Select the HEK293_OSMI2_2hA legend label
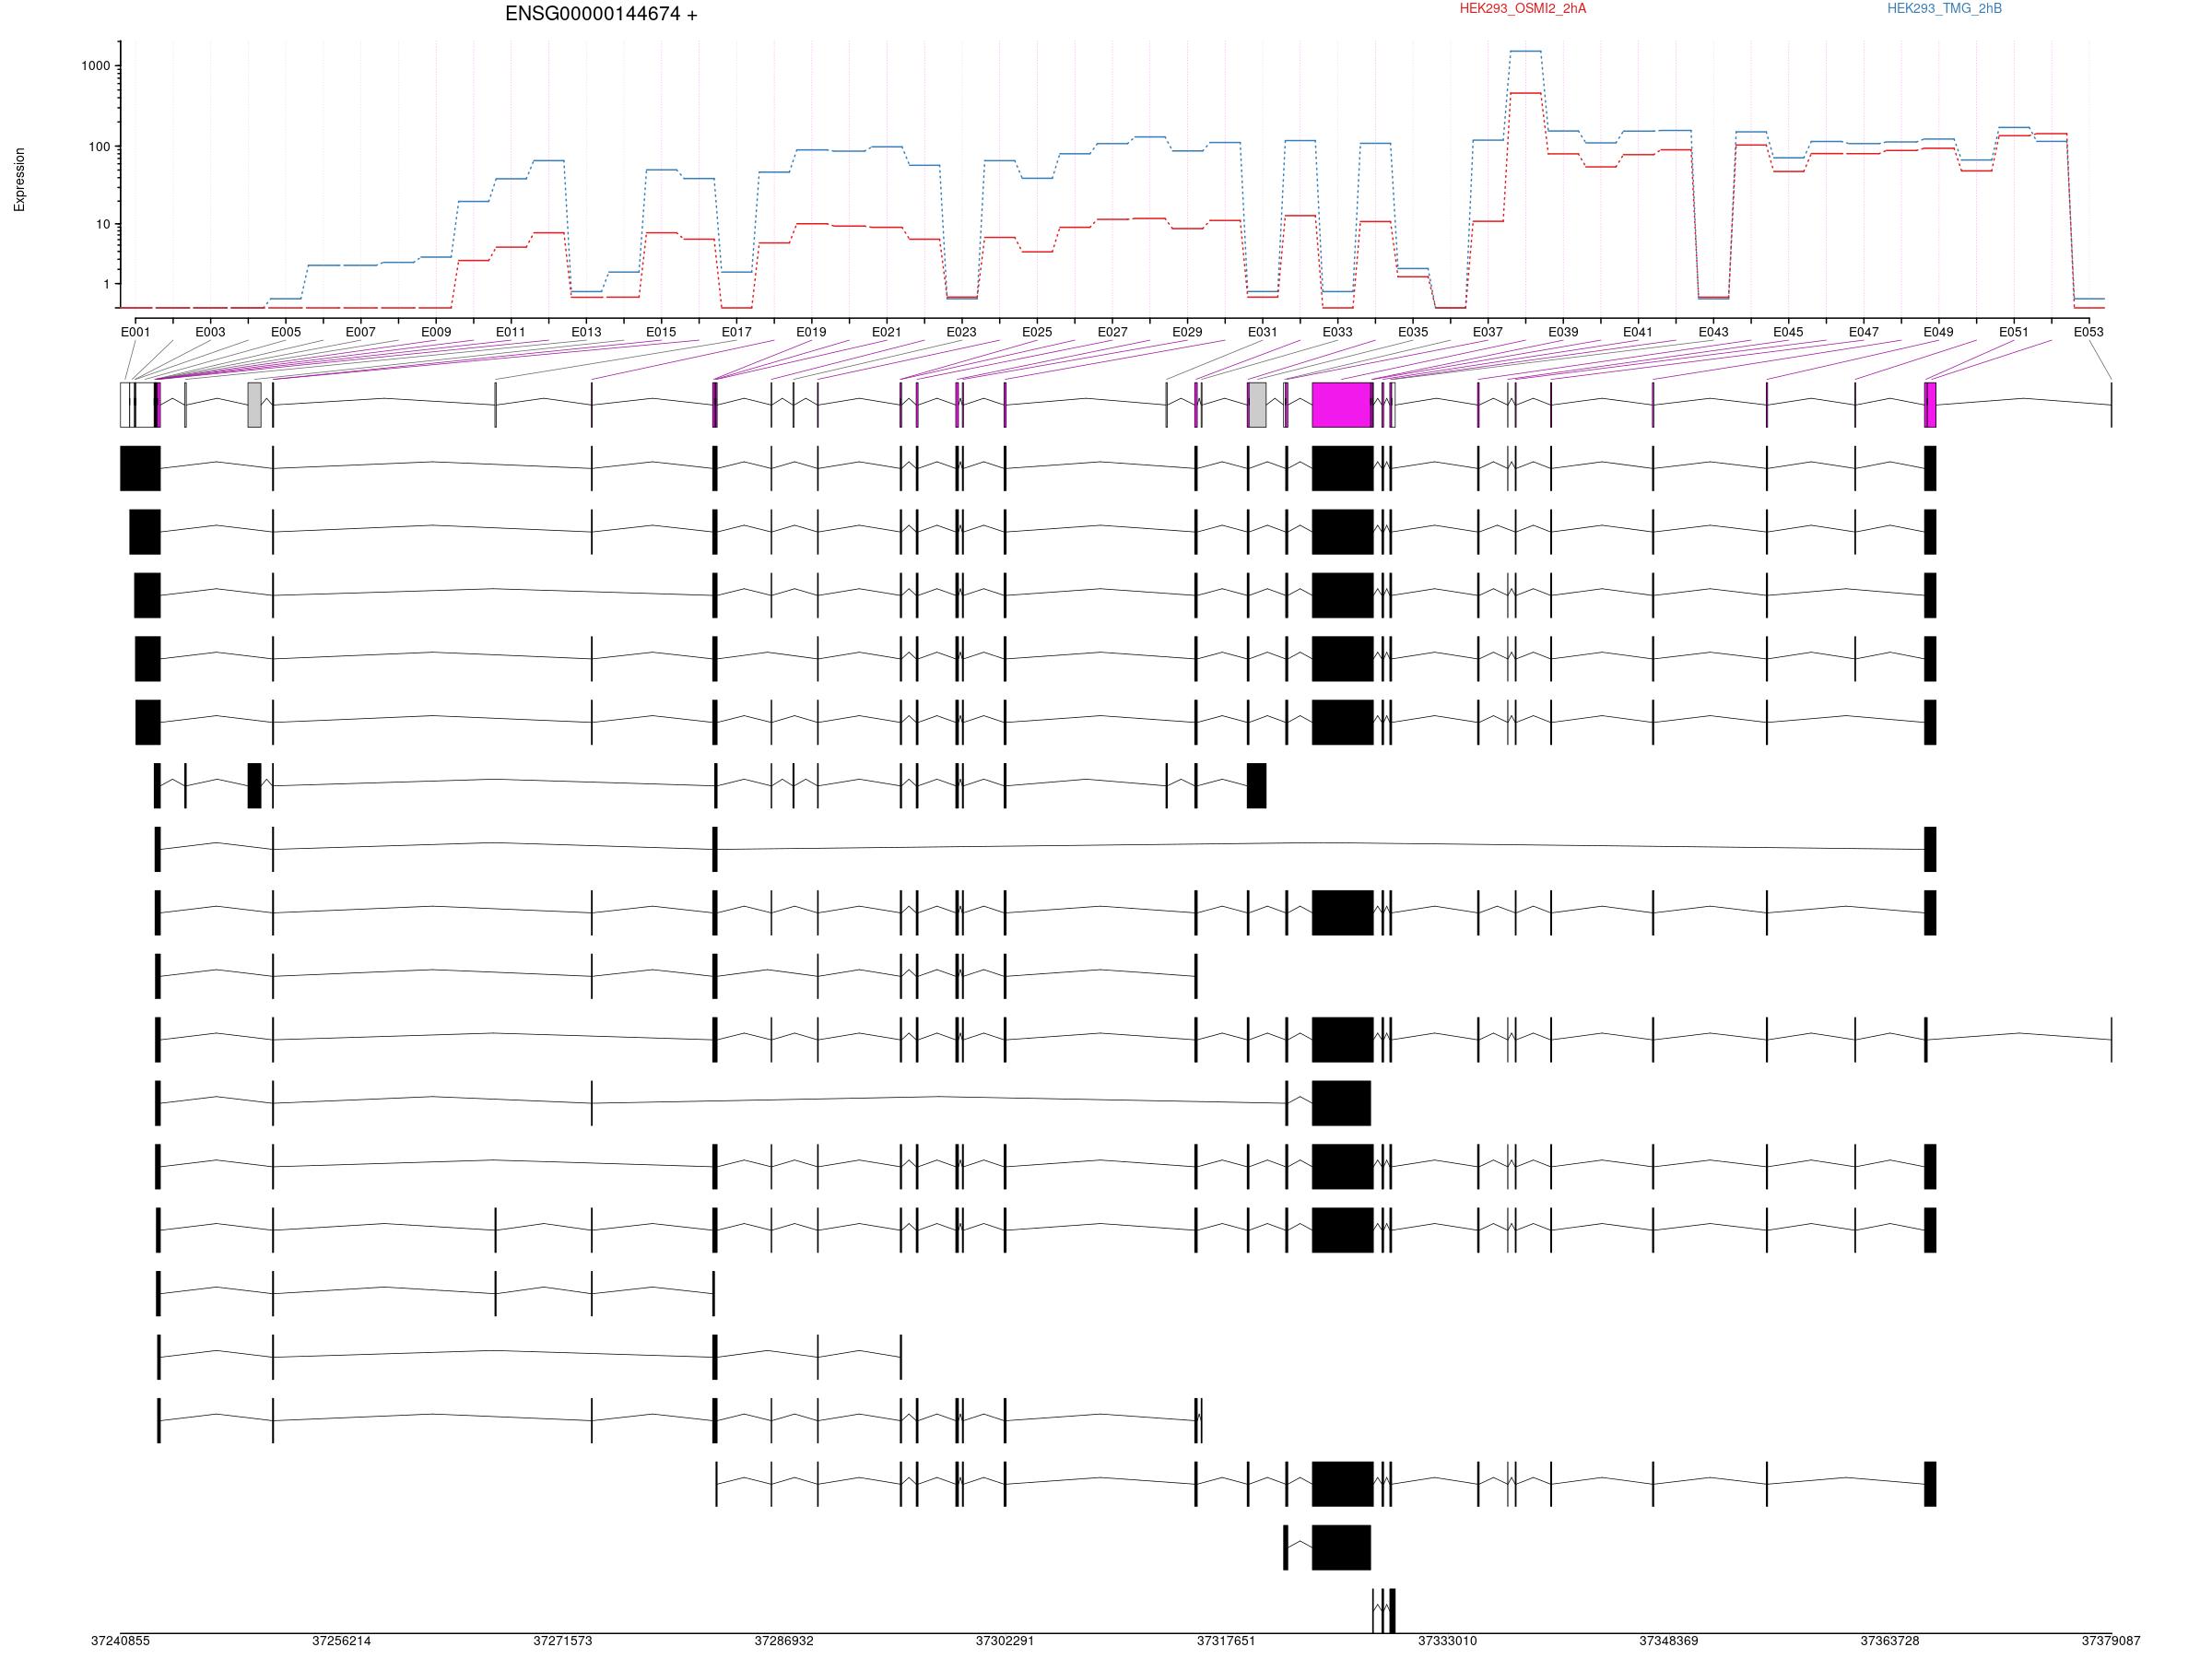The image size is (2212, 1659). tap(1522, 9)
